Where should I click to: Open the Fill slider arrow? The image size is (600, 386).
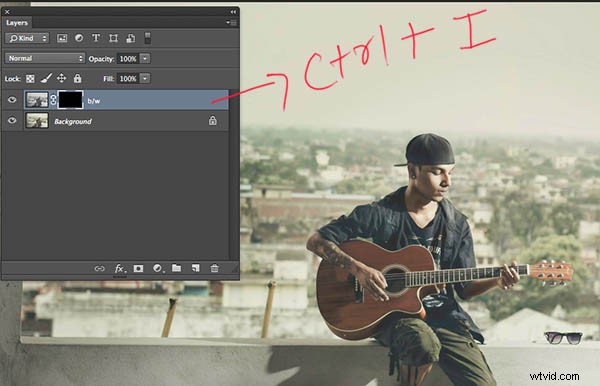(145, 78)
